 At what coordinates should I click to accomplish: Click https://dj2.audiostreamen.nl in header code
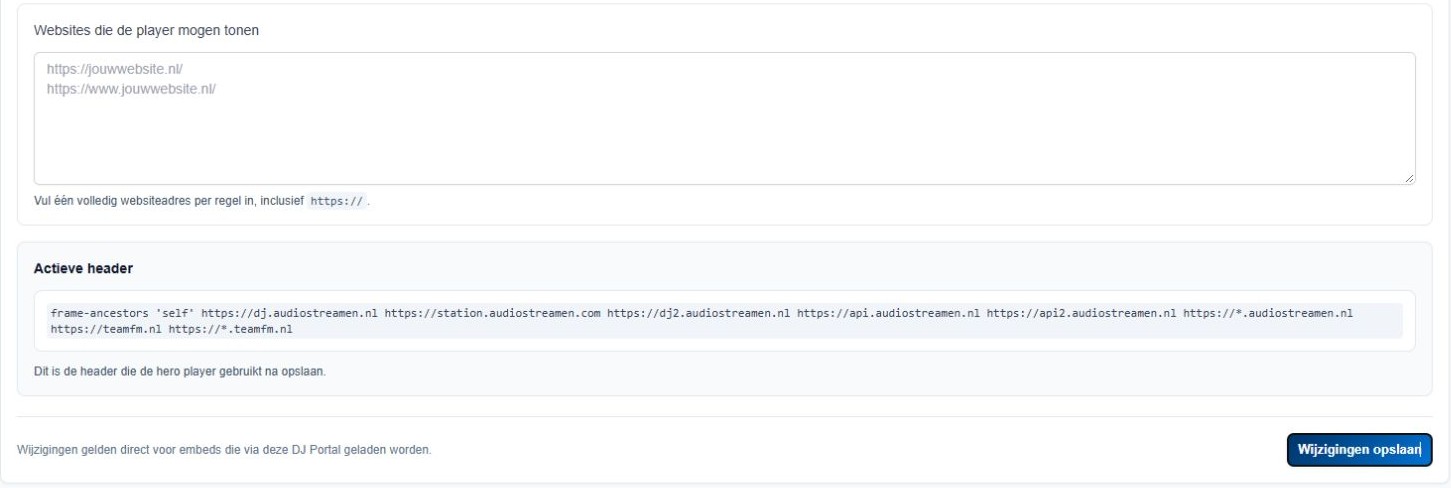pos(699,313)
